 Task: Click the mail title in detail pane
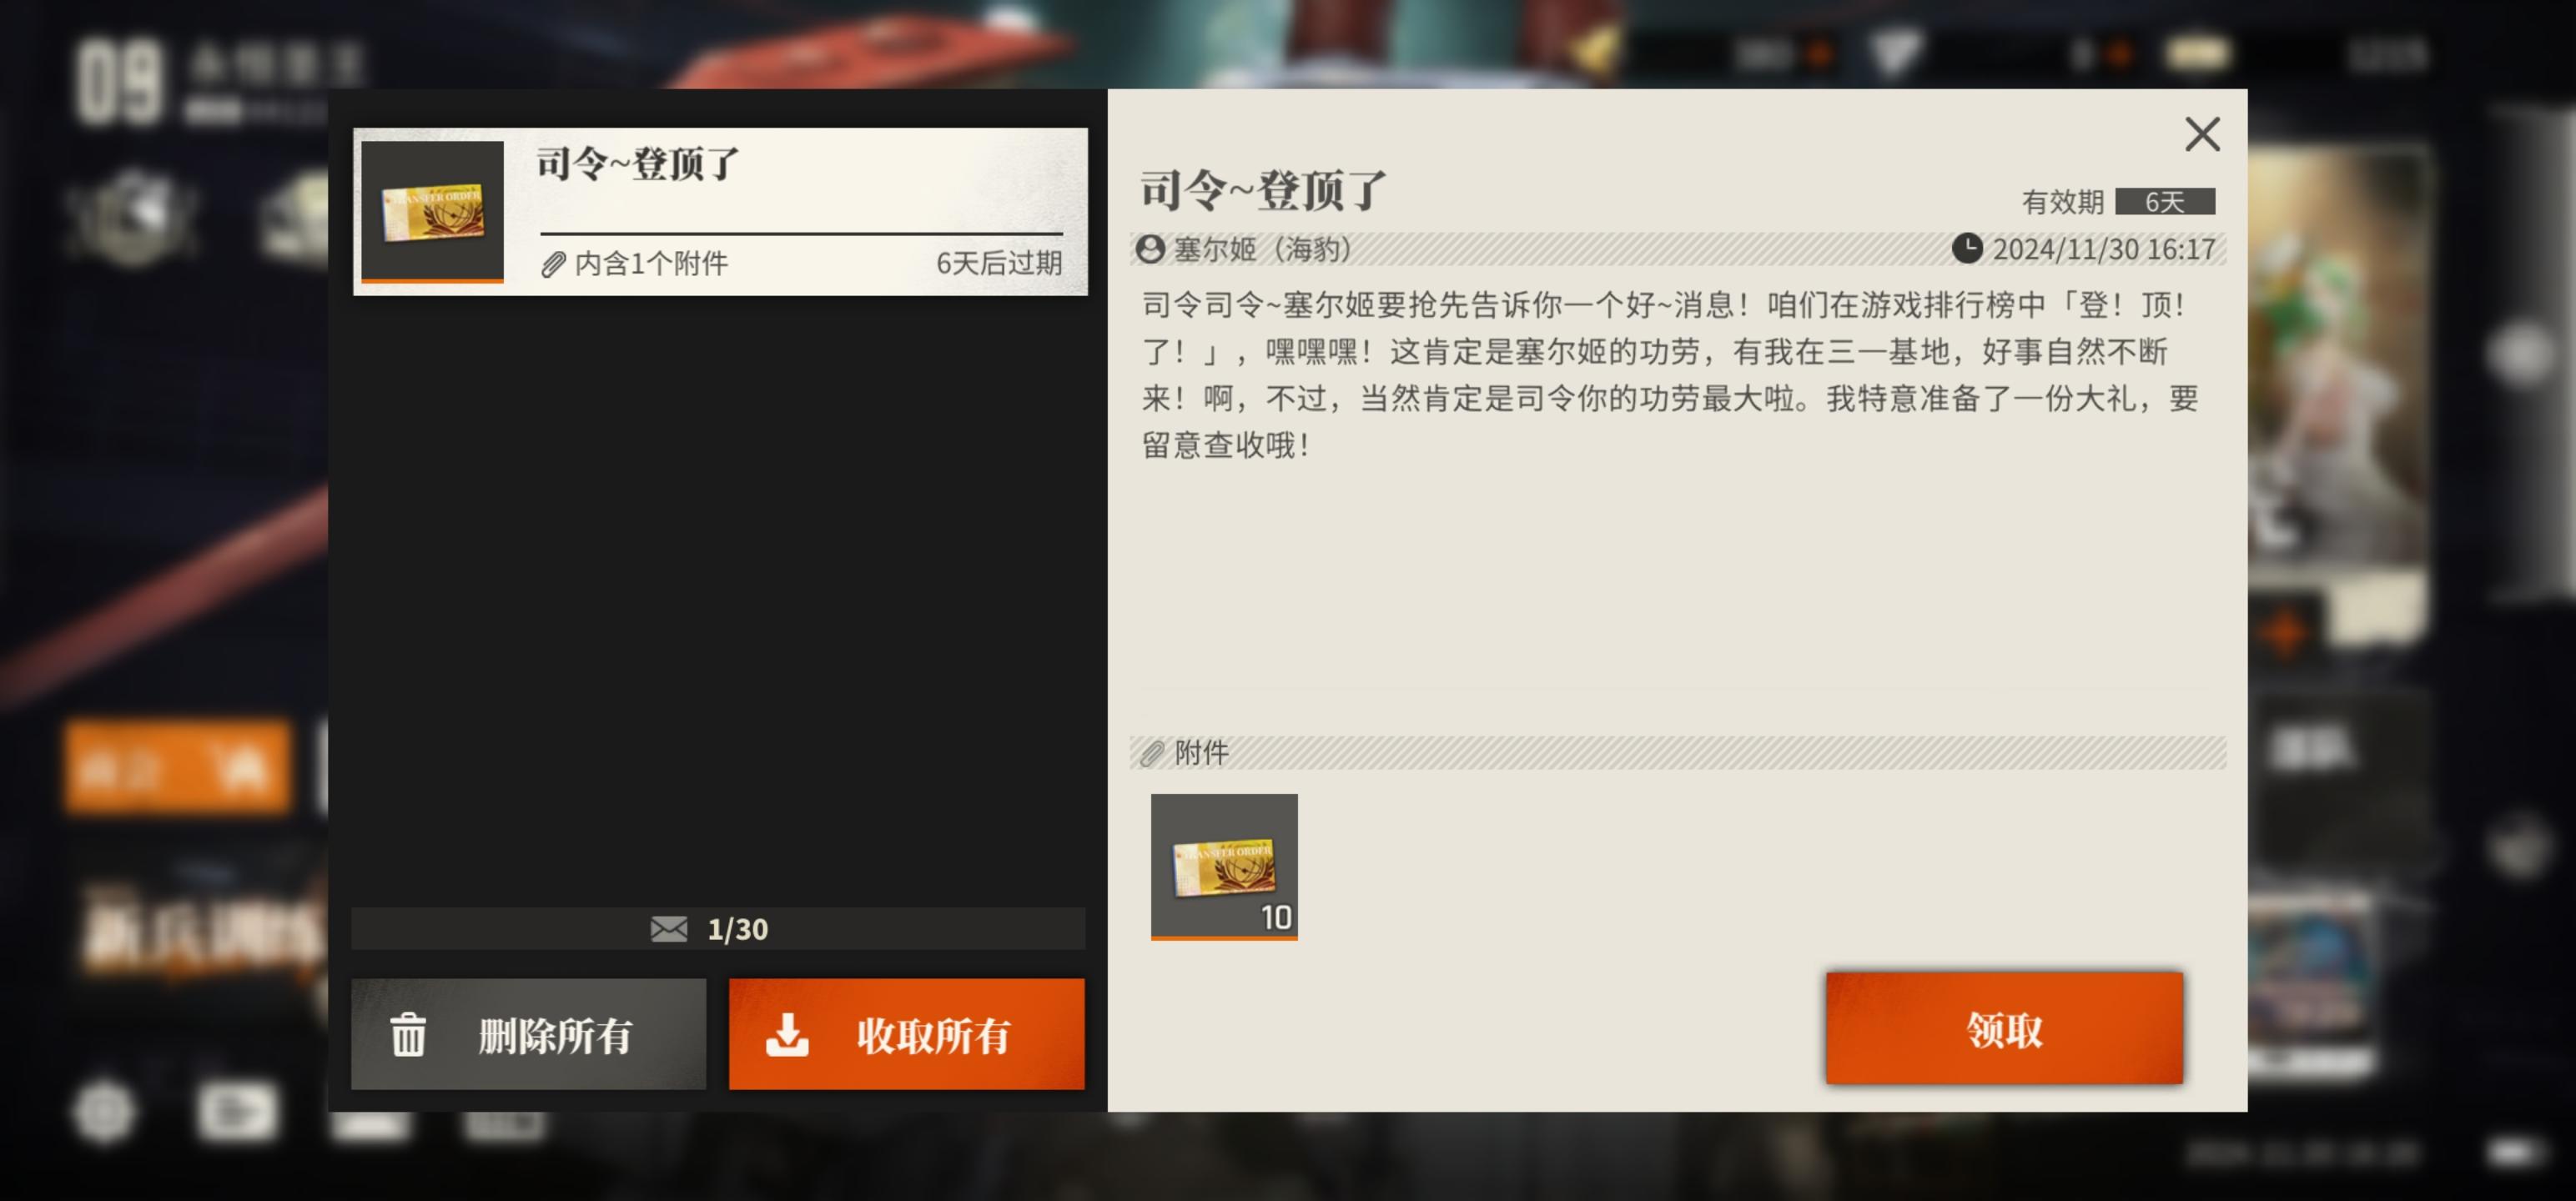tap(1263, 190)
